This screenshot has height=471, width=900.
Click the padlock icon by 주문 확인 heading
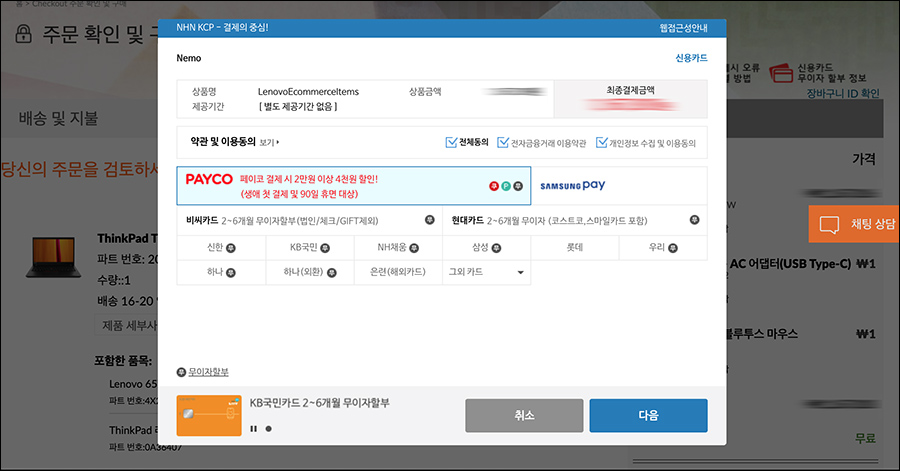pos(24,34)
